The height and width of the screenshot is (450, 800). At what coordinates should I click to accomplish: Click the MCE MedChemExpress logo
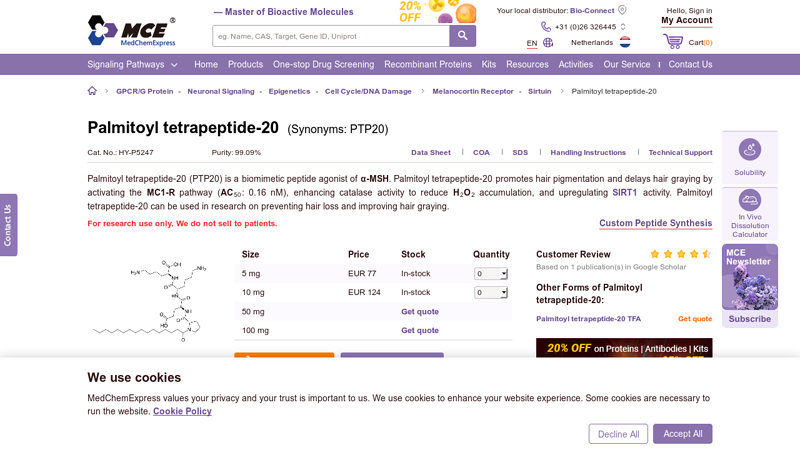pos(132,31)
